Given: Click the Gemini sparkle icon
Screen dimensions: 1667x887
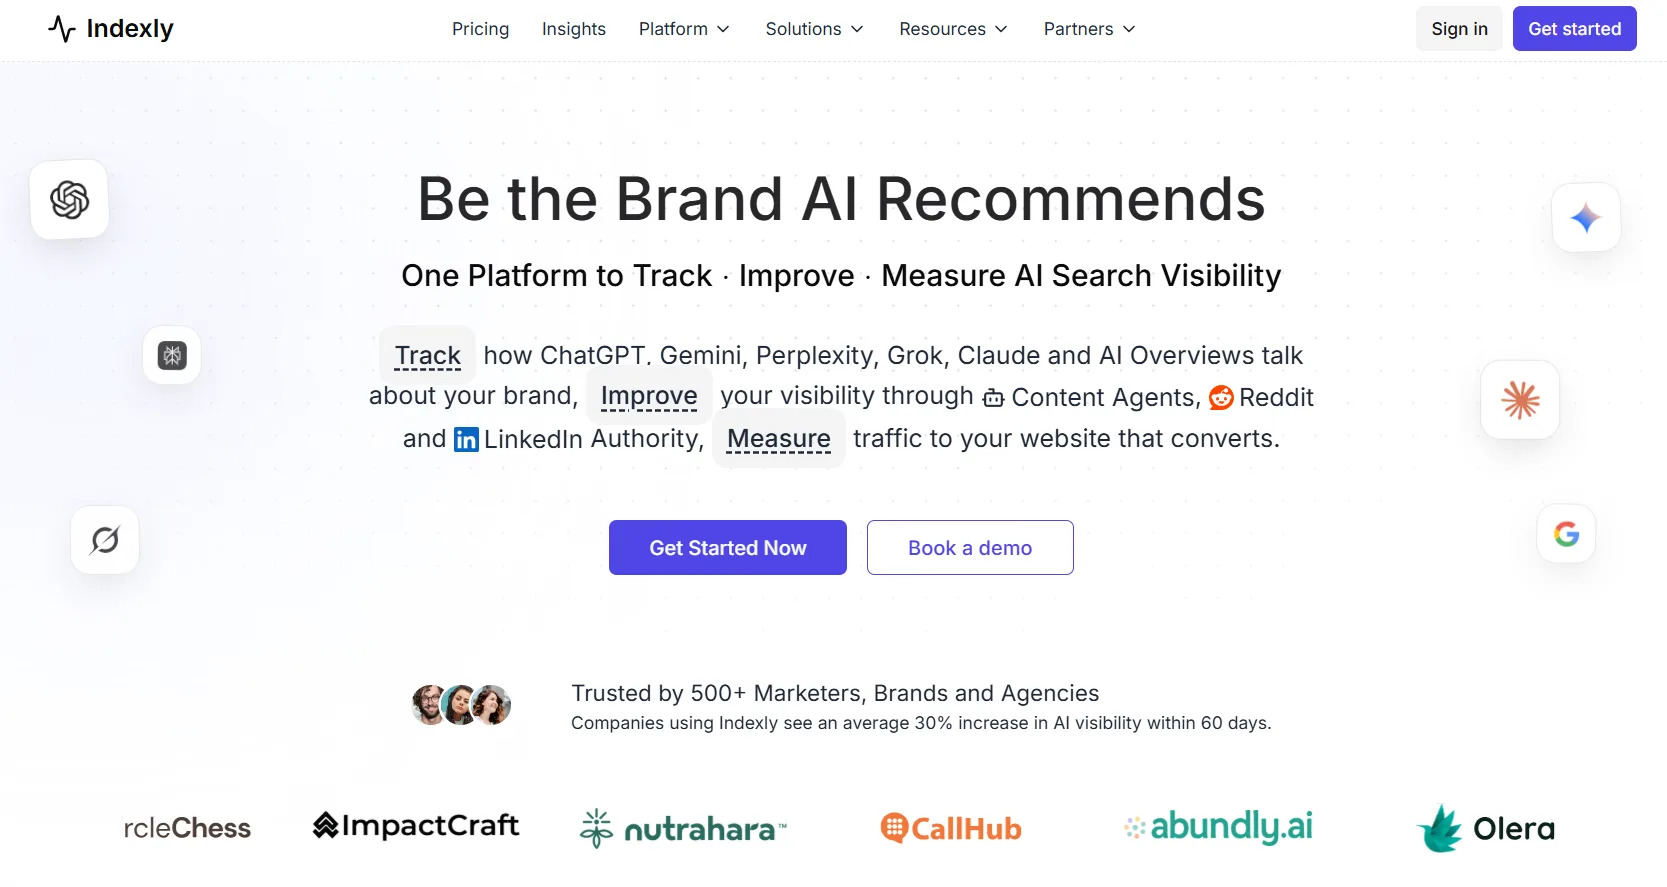Looking at the screenshot, I should (x=1586, y=217).
